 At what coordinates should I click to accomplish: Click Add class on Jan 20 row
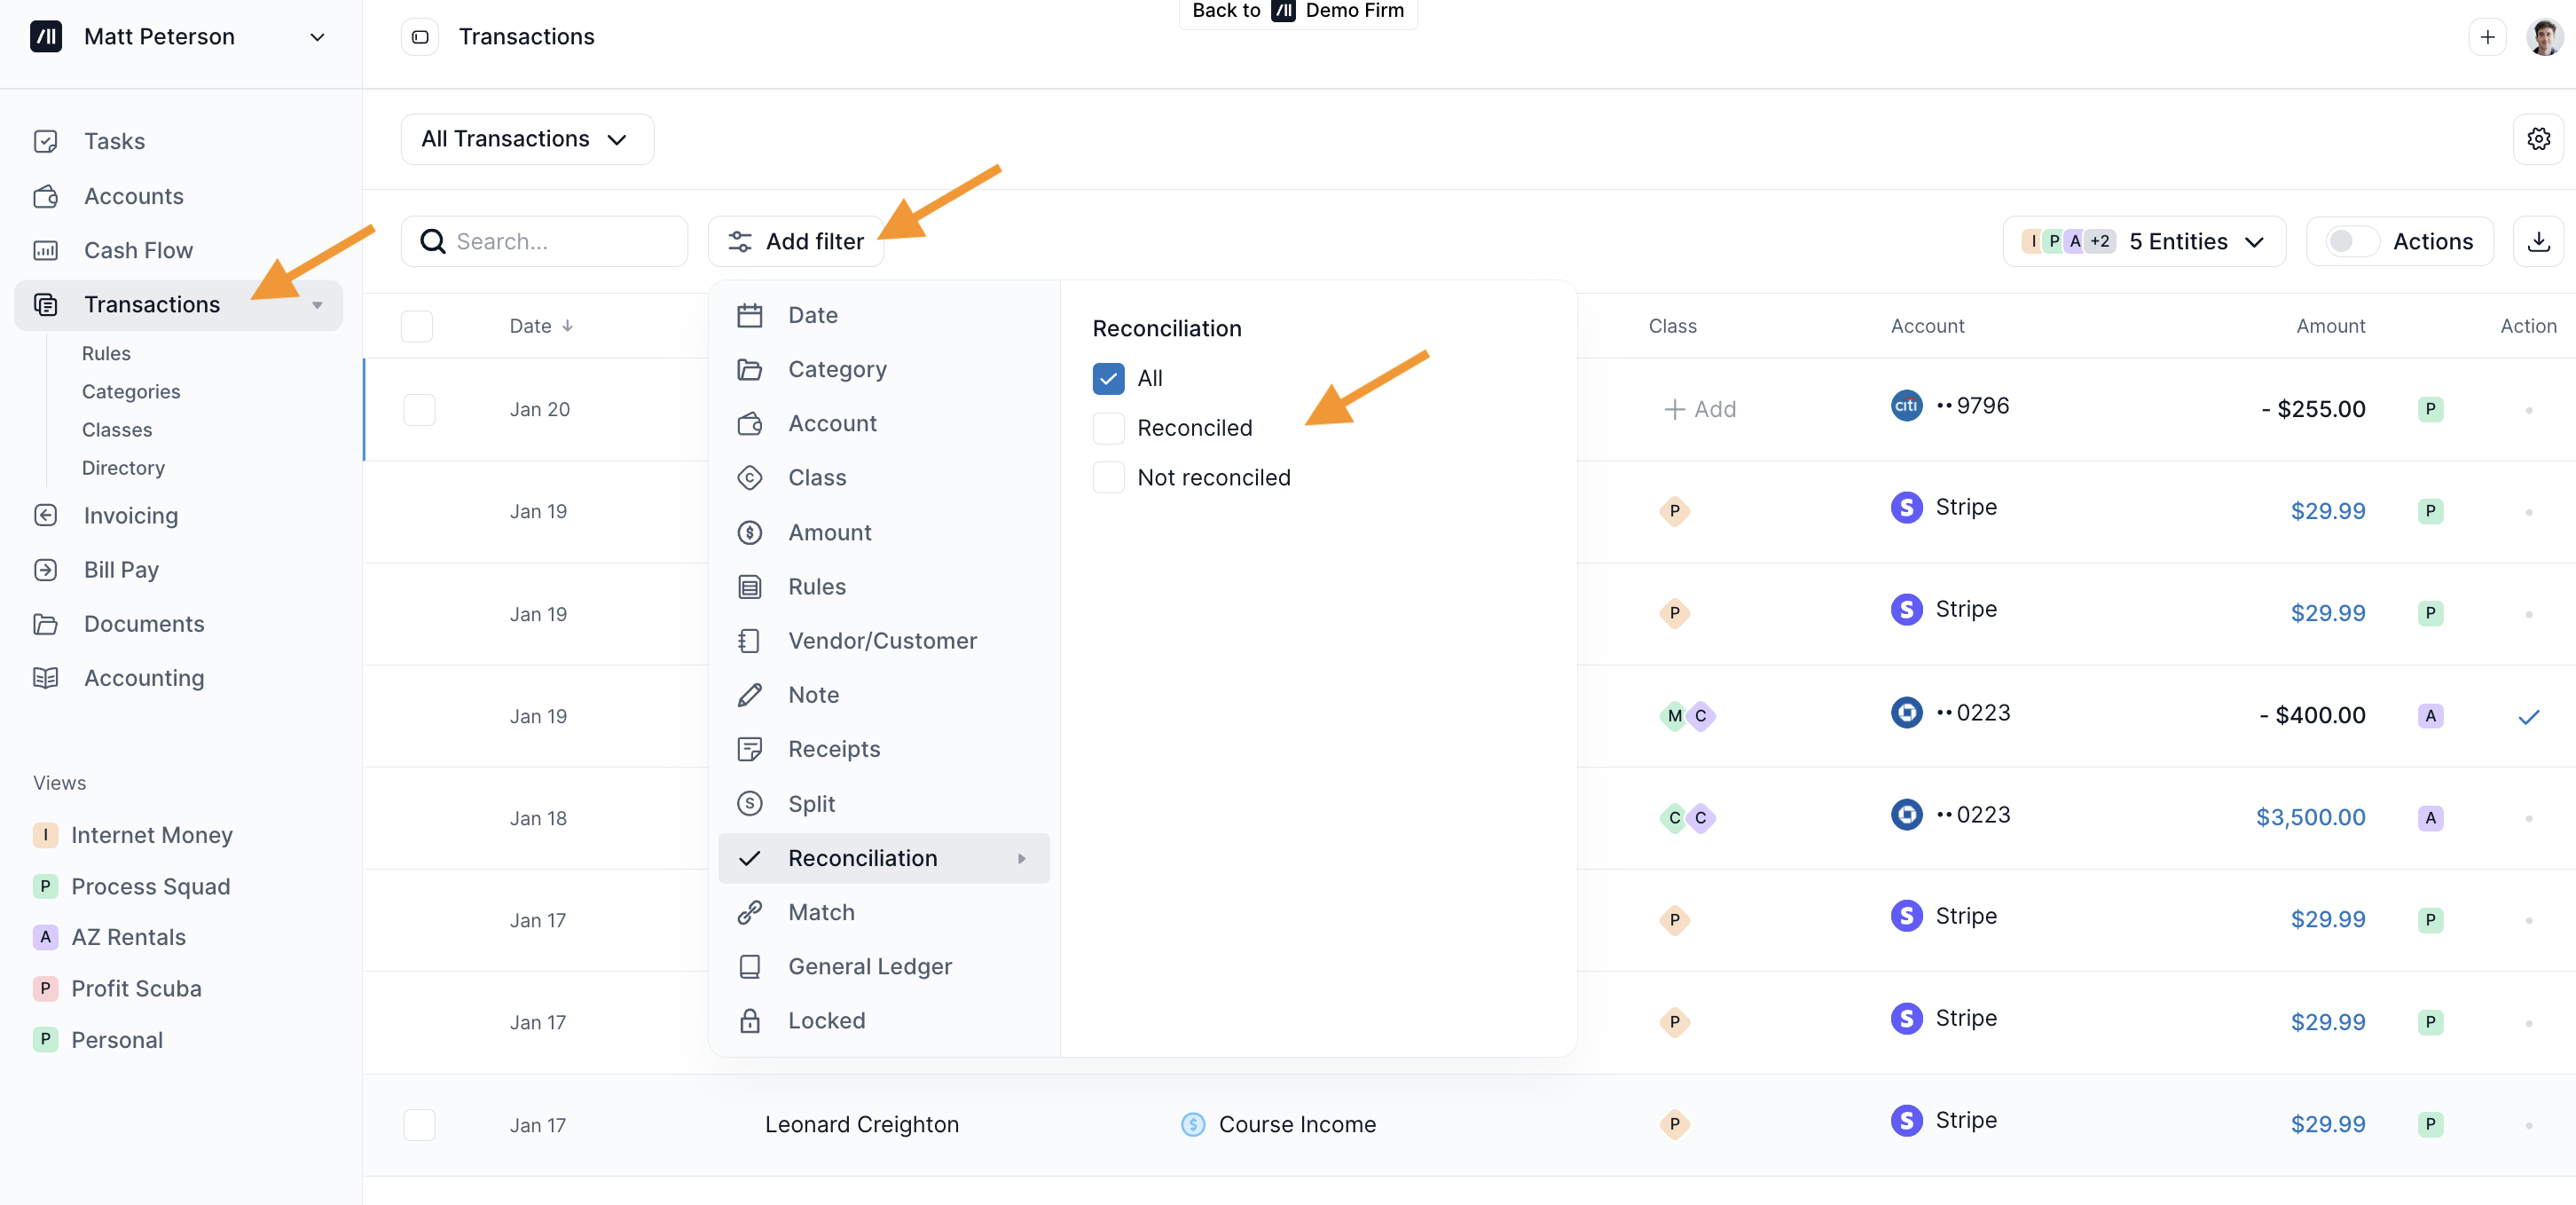[x=1699, y=409]
